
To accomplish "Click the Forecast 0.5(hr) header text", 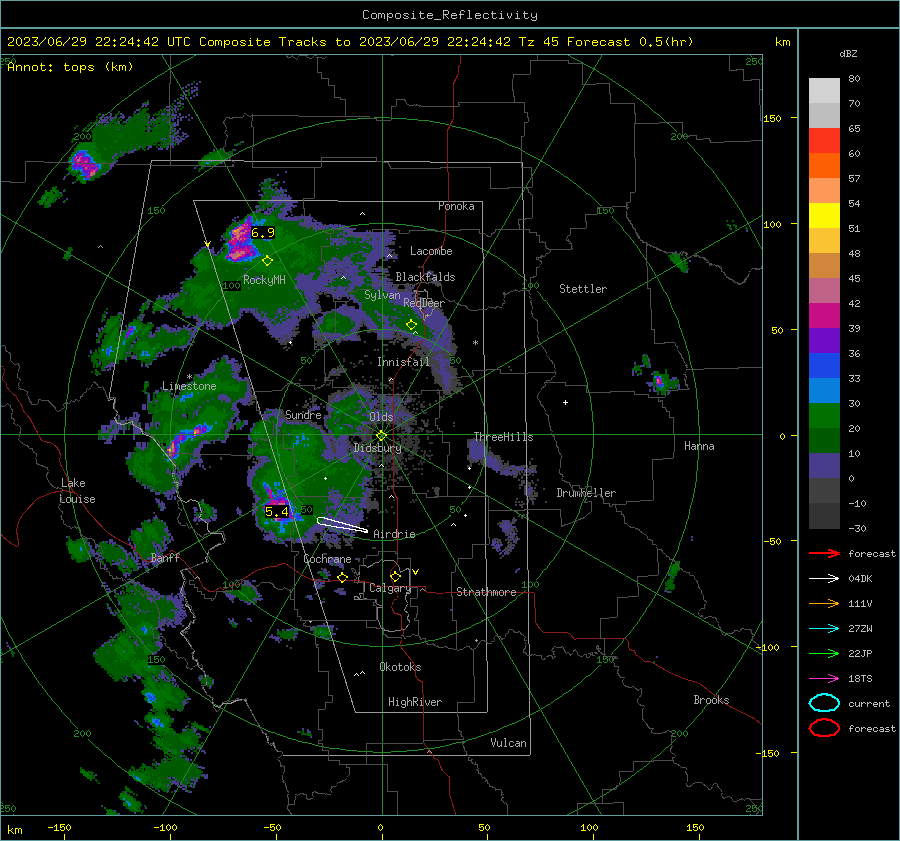I will tap(630, 42).
